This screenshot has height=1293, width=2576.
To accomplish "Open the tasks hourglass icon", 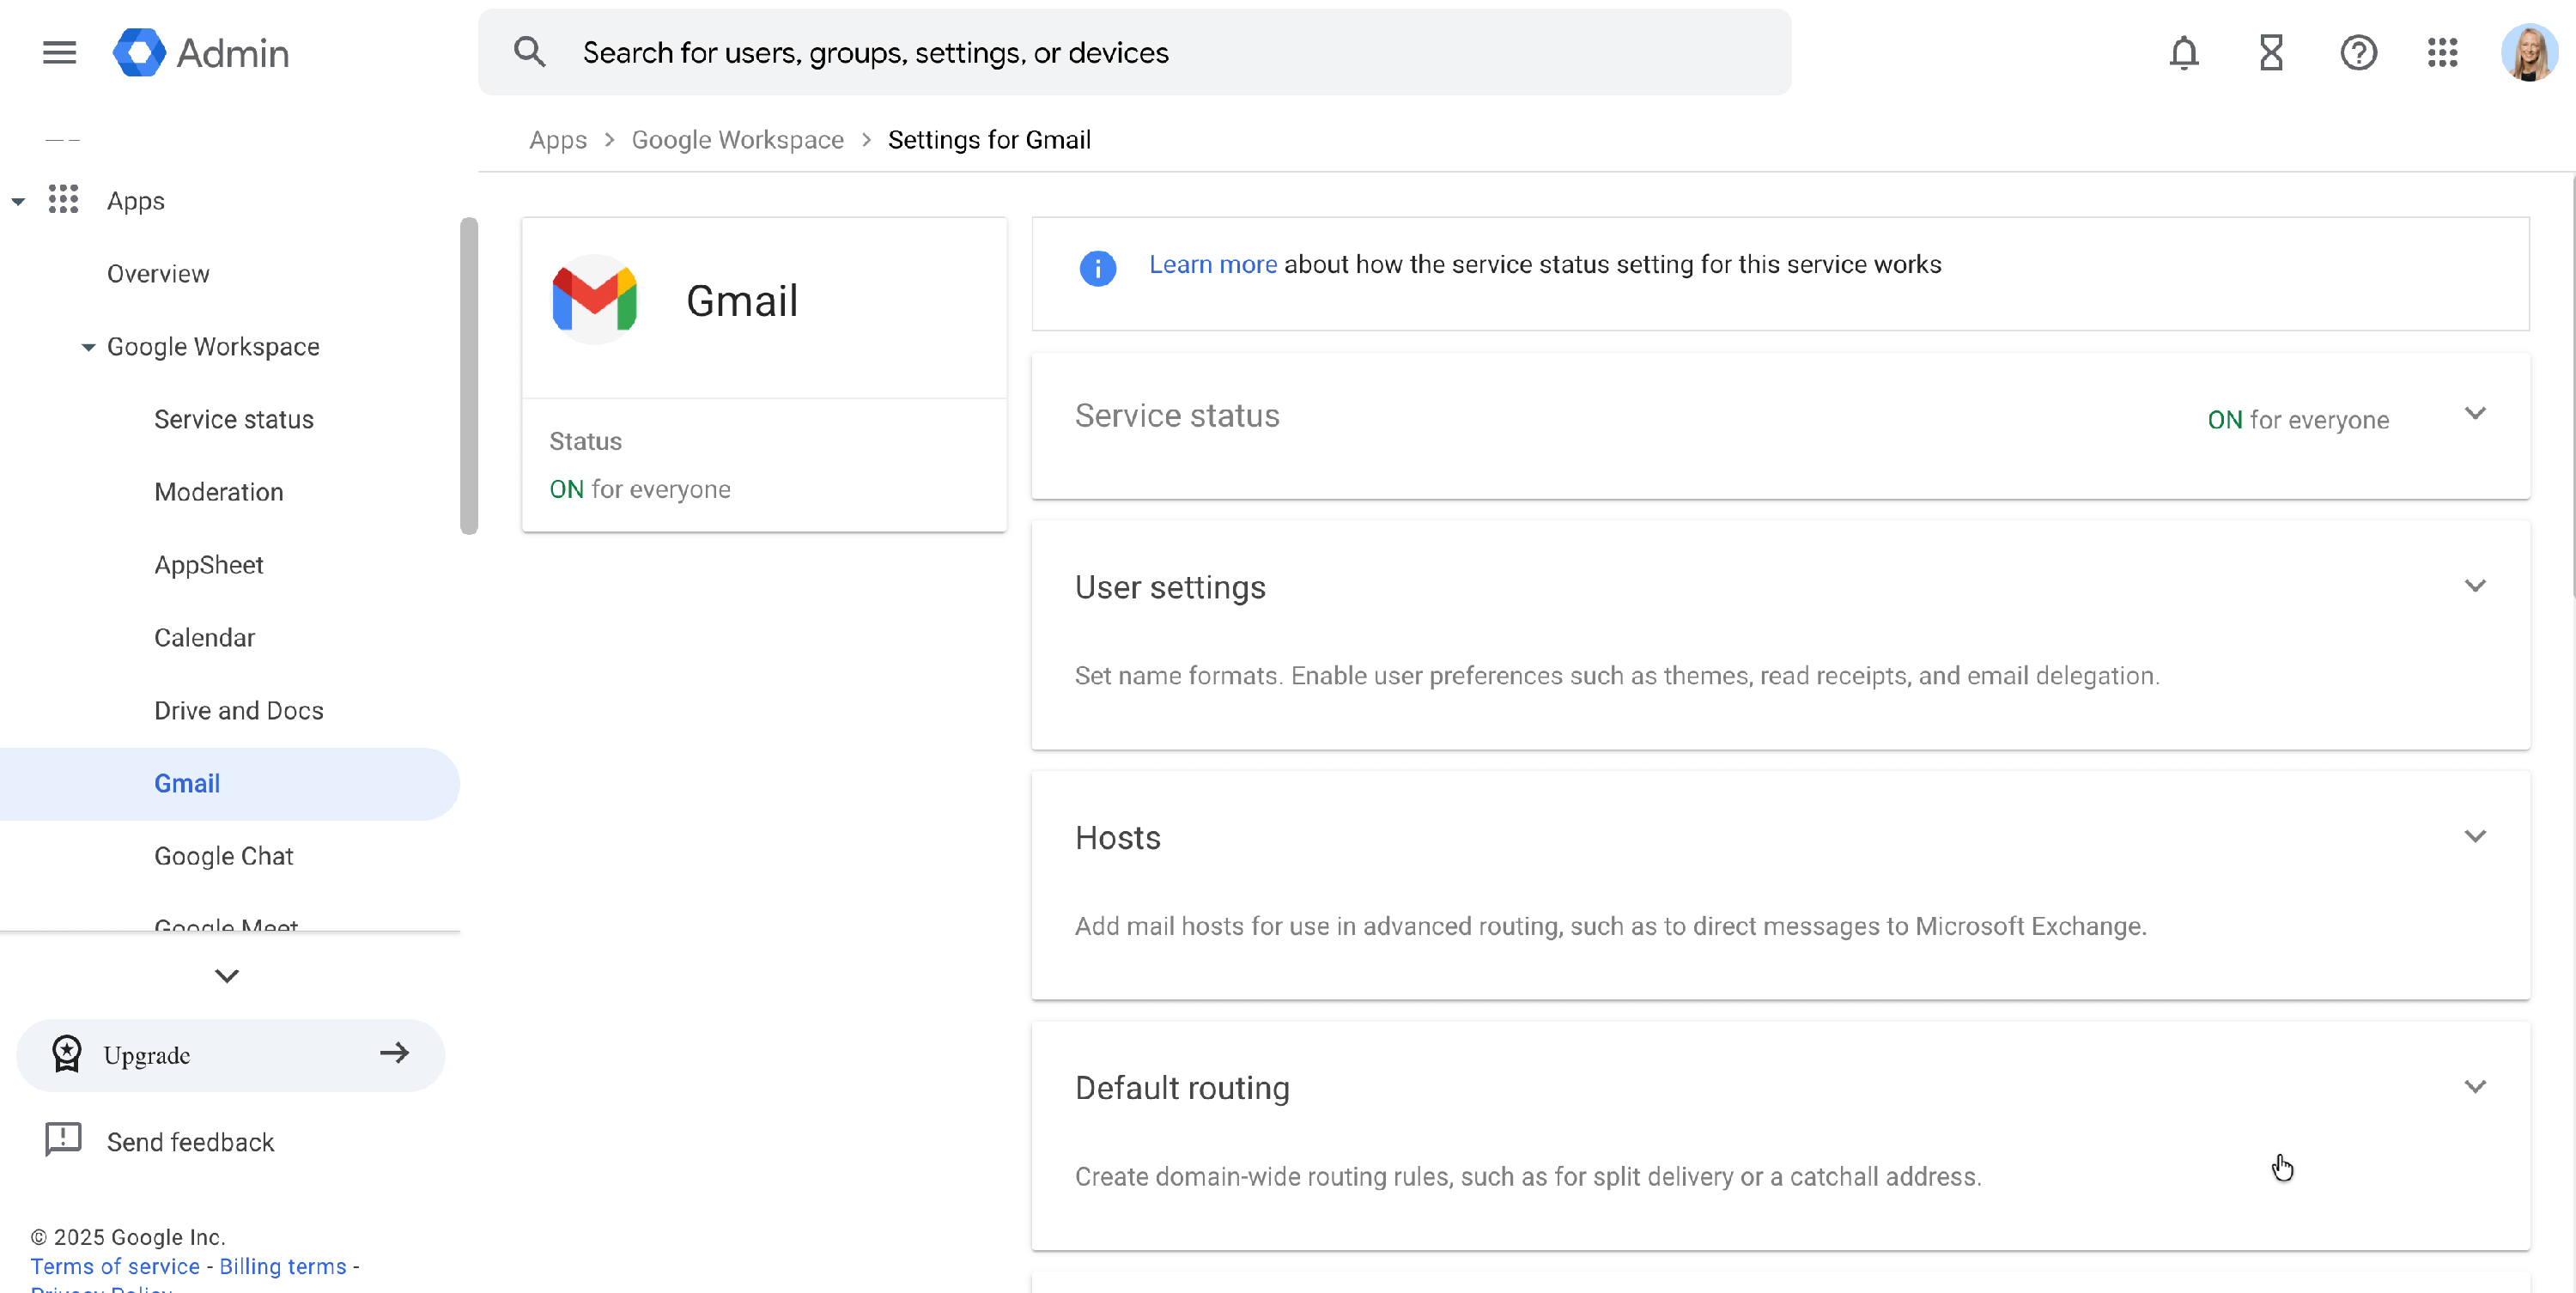I will click(x=2271, y=52).
